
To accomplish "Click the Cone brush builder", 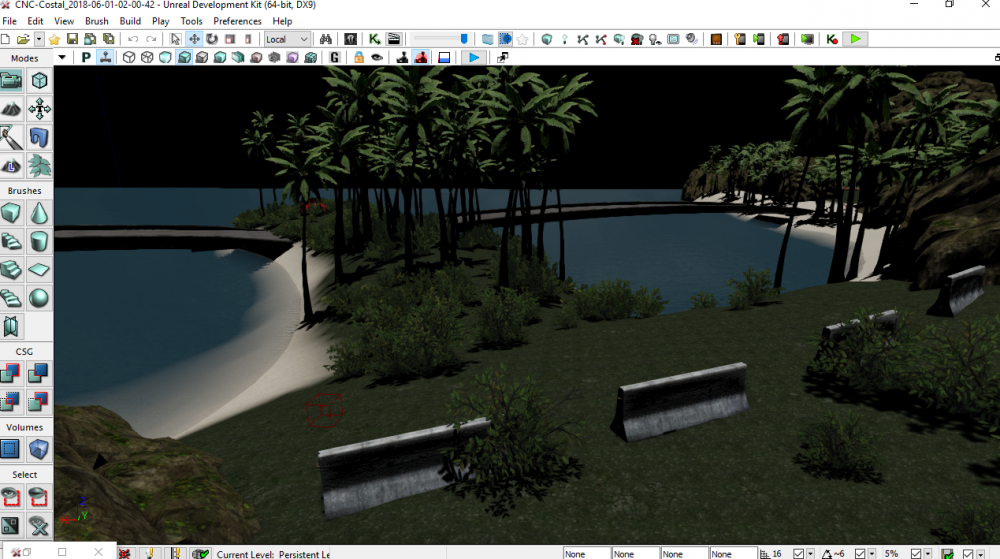I will pyautogui.click(x=40, y=213).
